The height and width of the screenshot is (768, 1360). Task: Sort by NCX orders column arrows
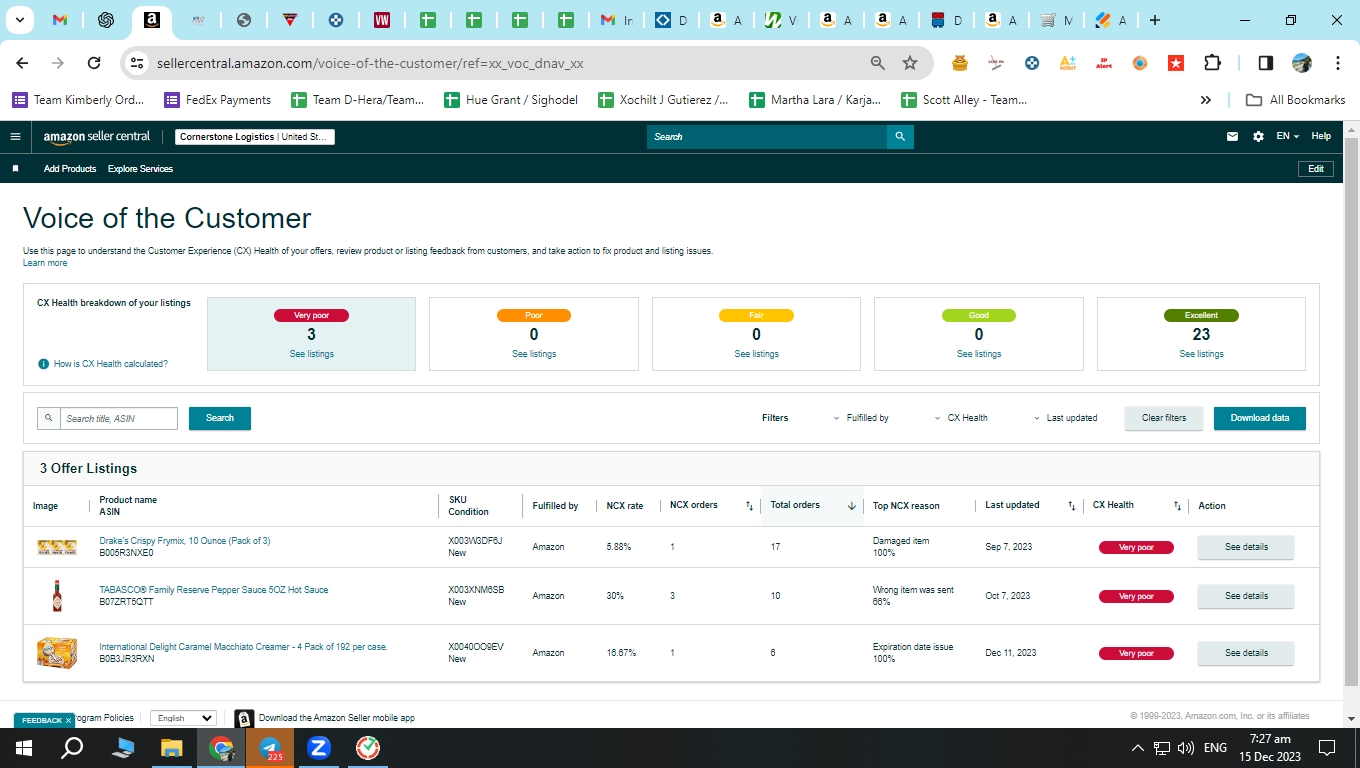point(749,506)
